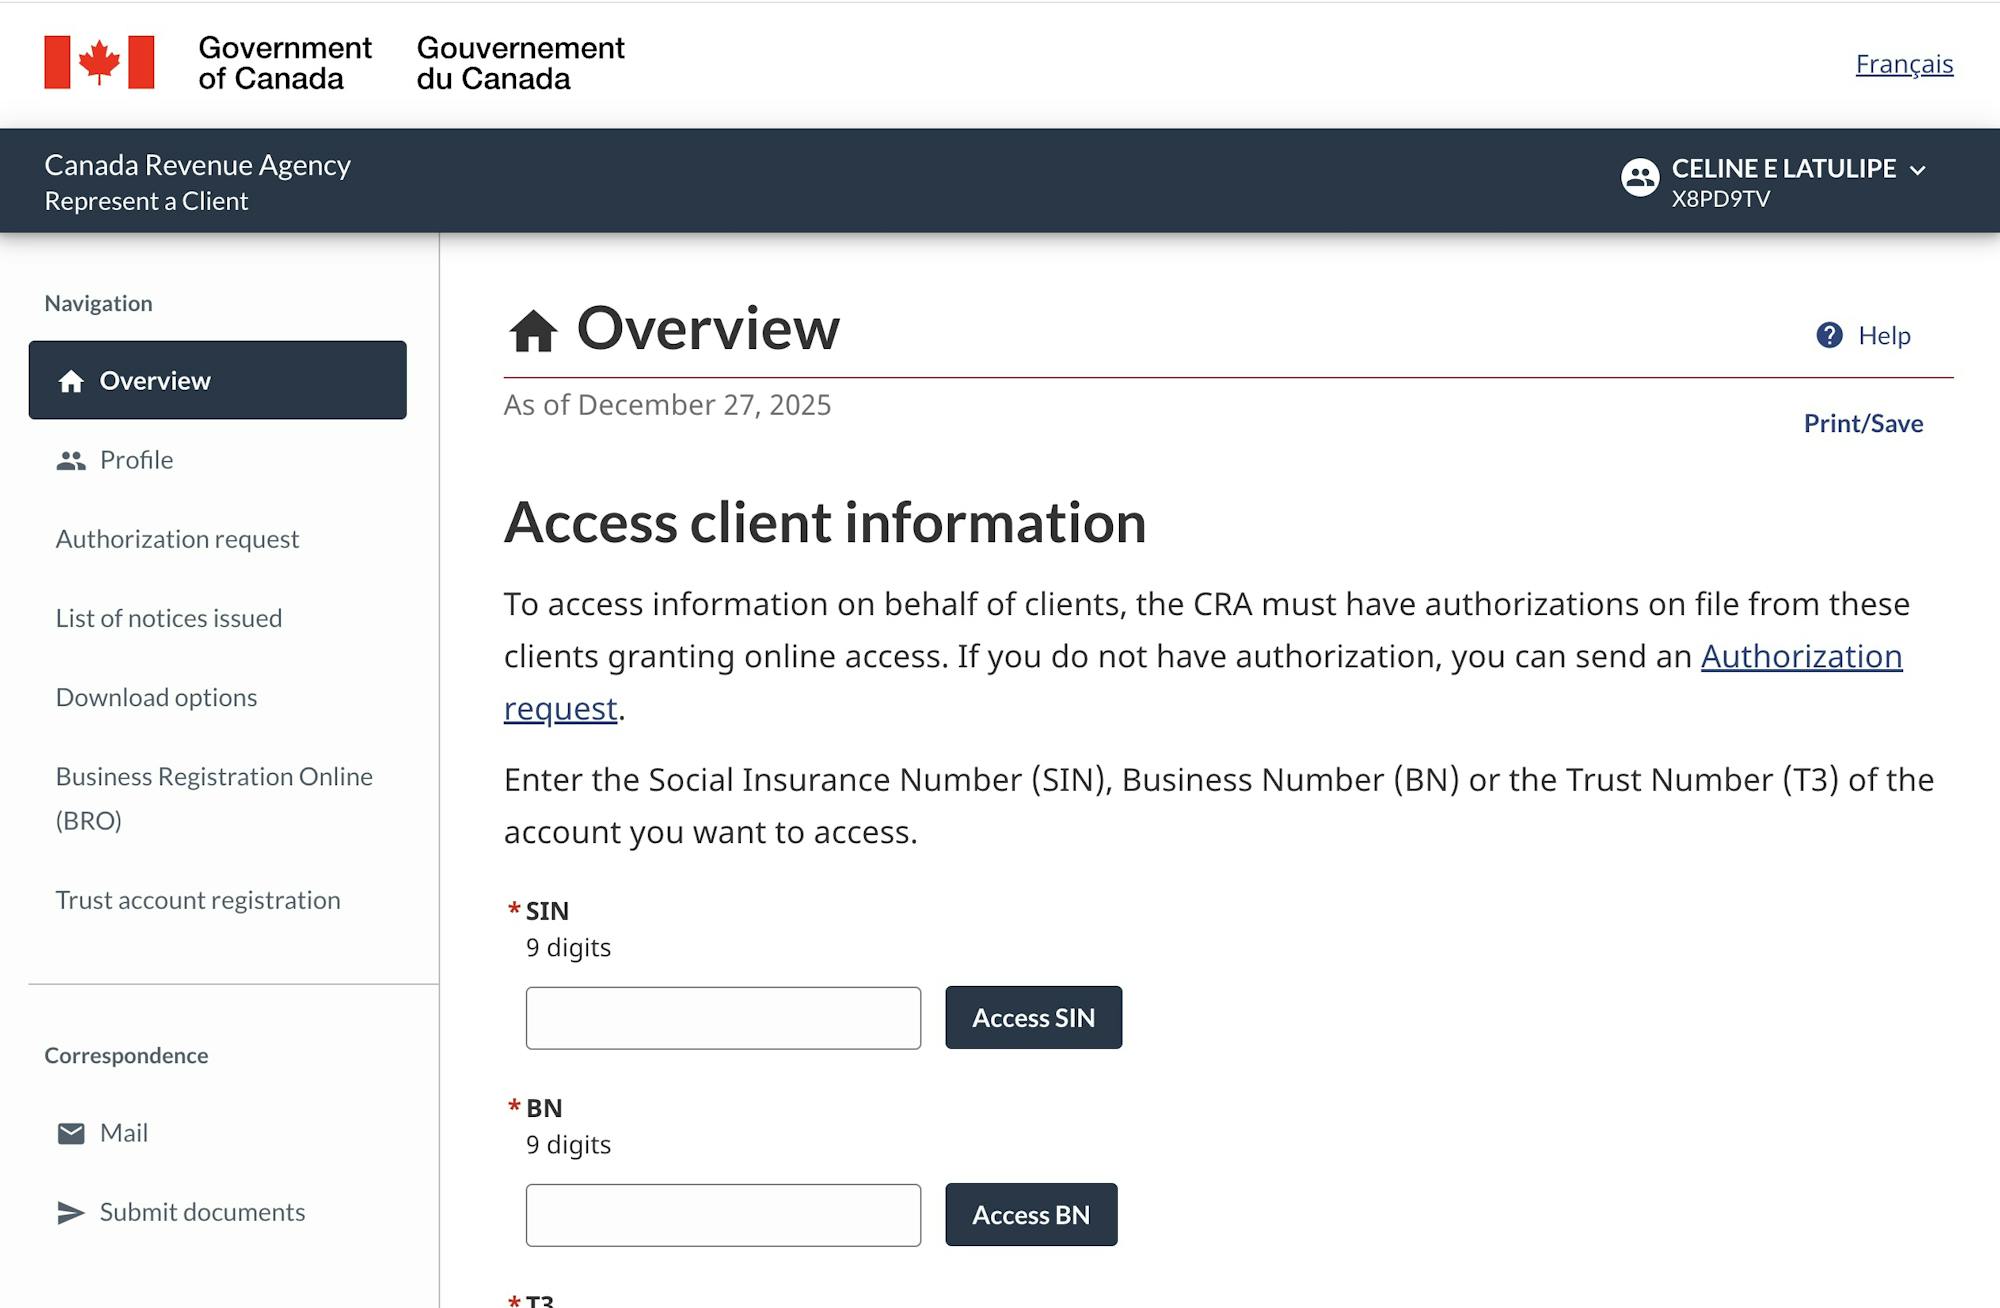Expand the Celine E Latulipe account dropdown
This screenshot has height=1308, width=2000.
[x=1917, y=170]
